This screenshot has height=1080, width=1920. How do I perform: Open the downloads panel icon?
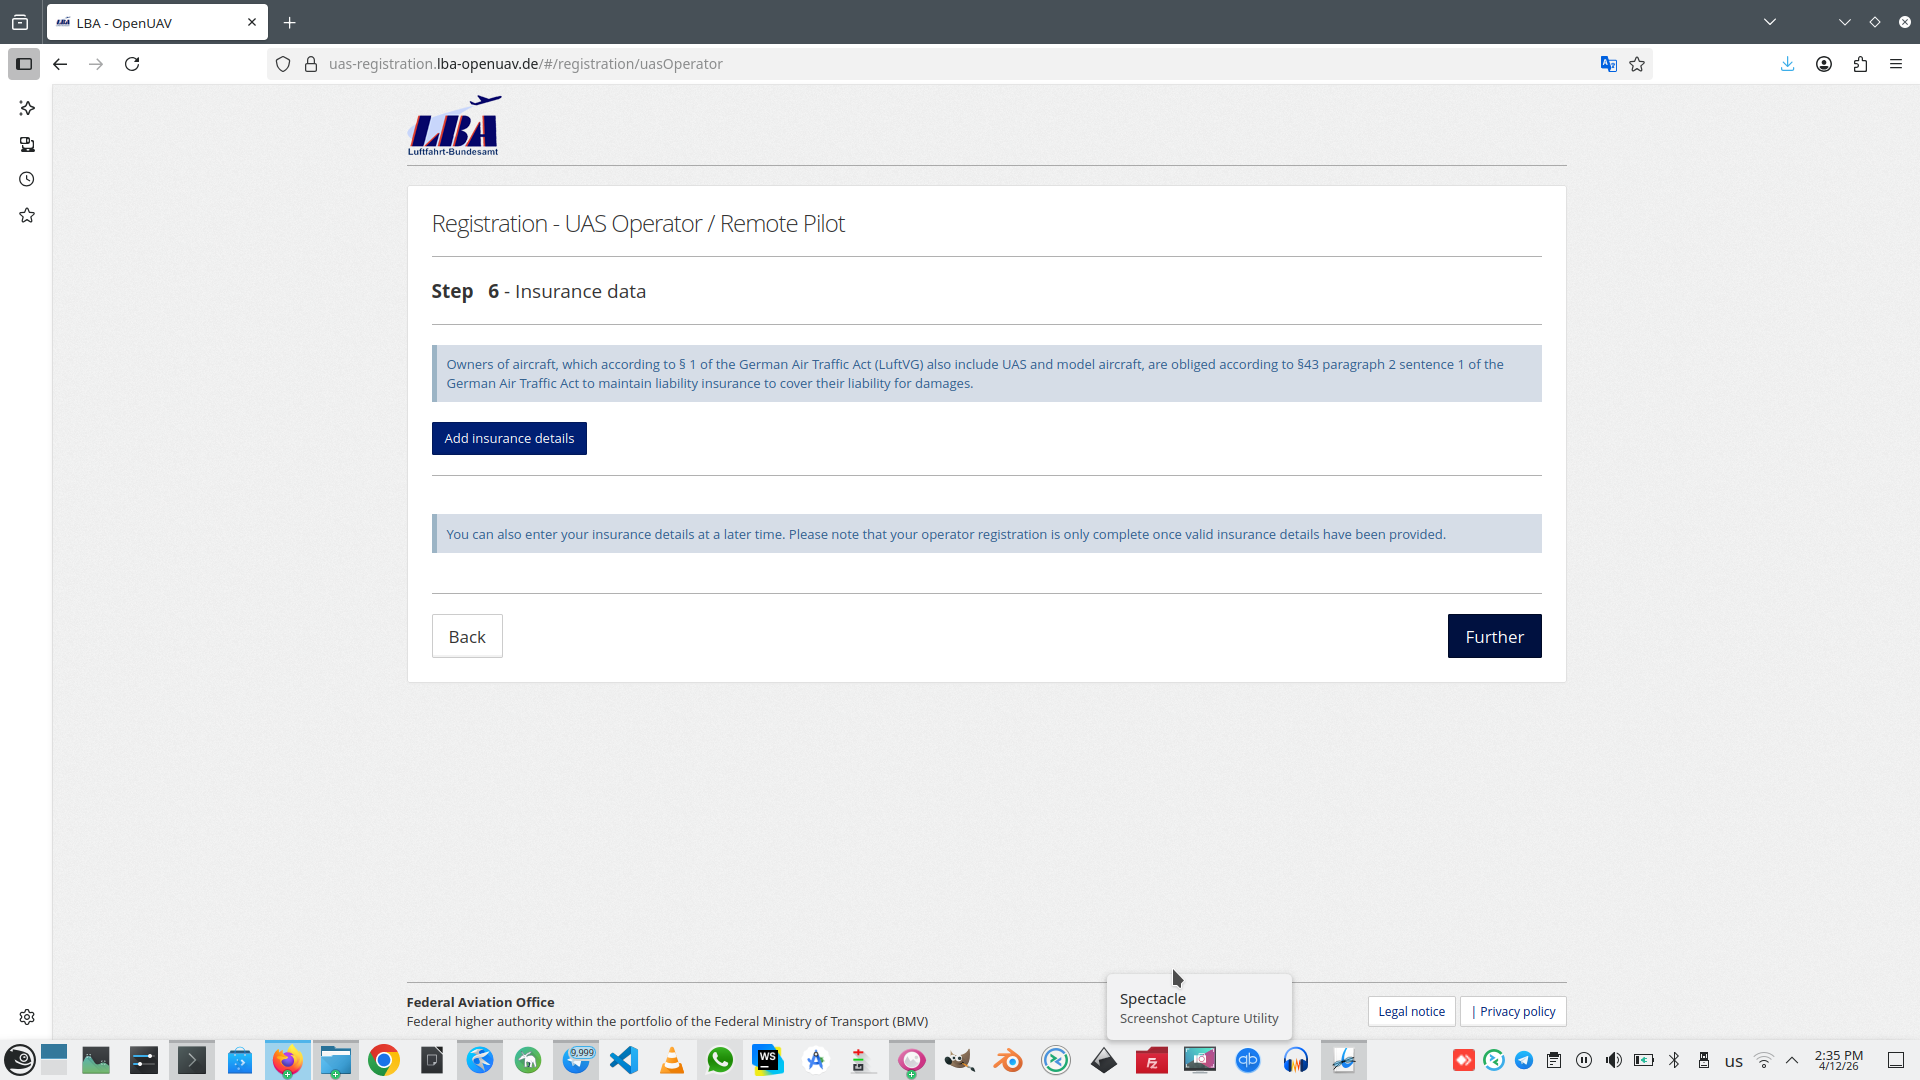coord(1787,64)
